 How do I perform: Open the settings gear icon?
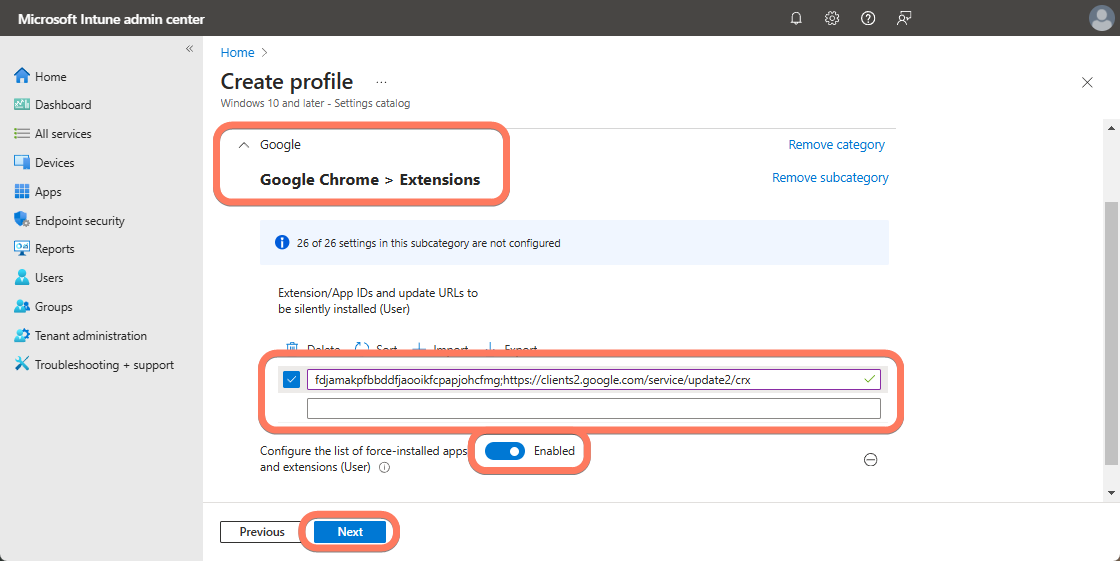point(832,18)
